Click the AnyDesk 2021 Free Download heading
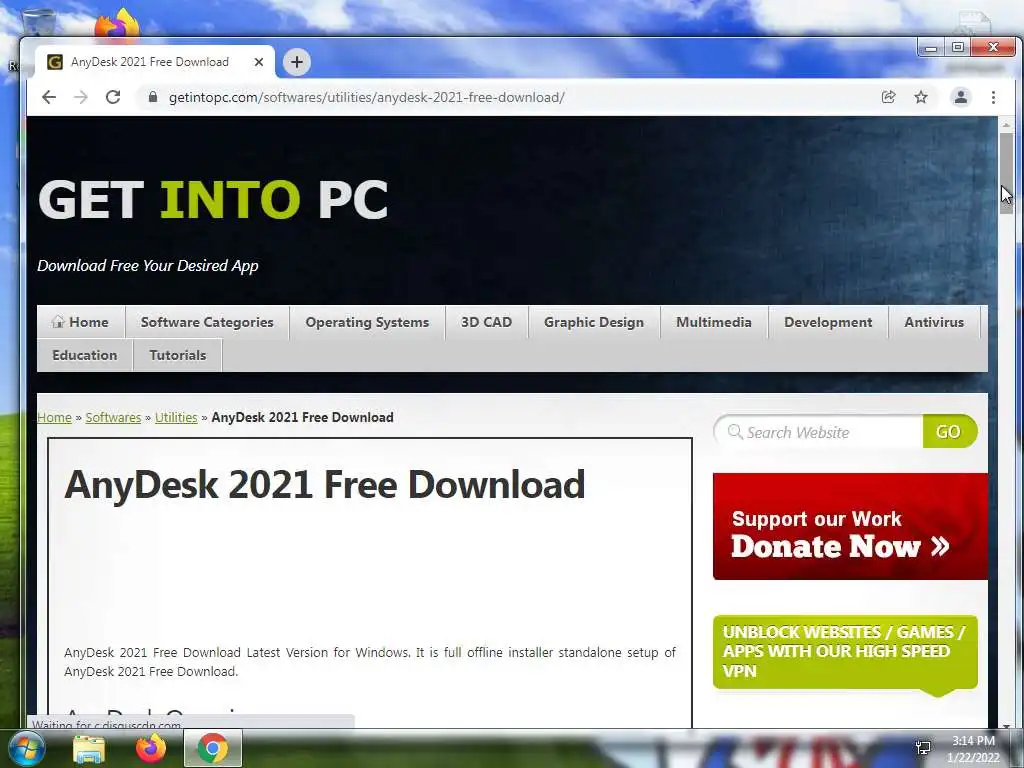 point(325,484)
